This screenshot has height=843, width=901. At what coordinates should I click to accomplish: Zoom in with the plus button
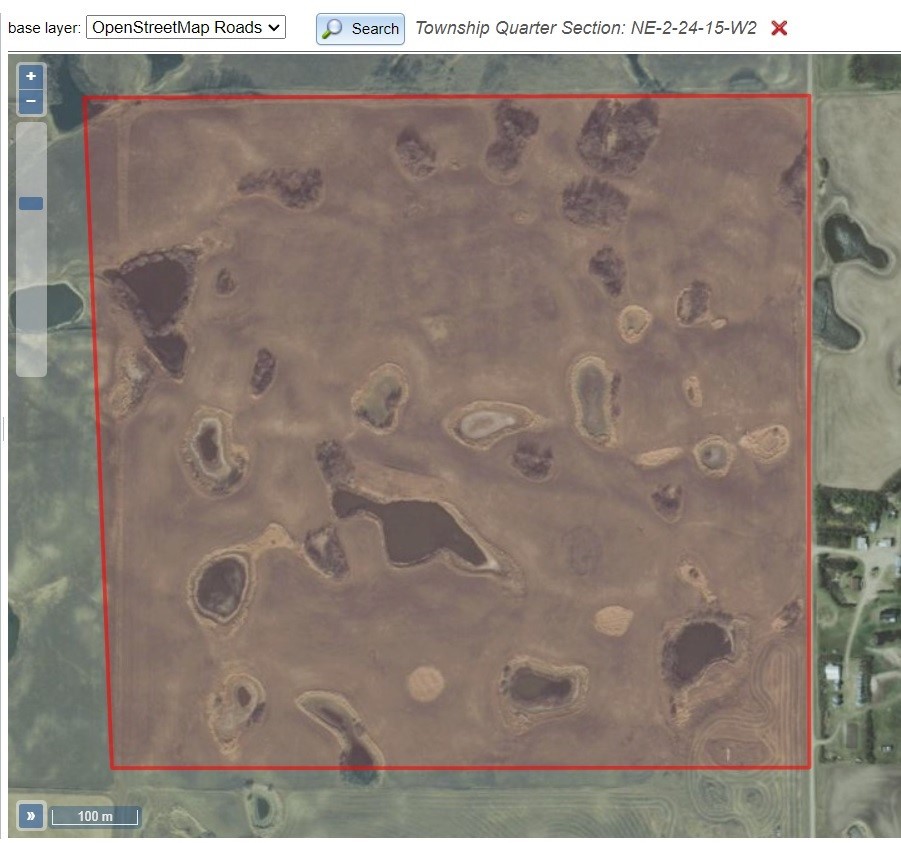pyautogui.click(x=31, y=76)
